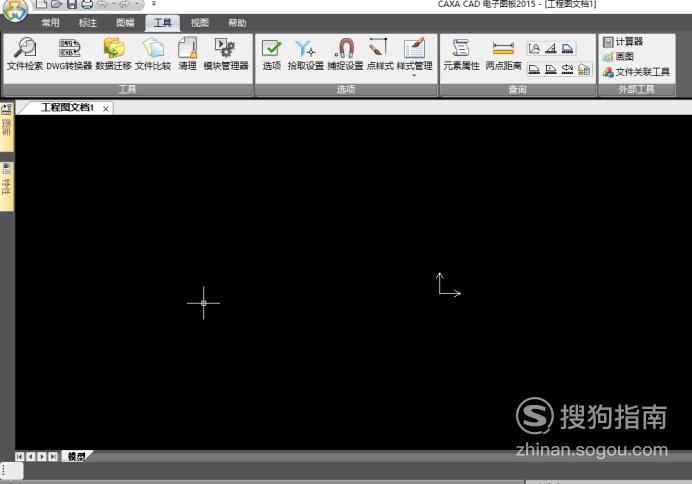Click the blue-filled area query icon
This screenshot has width=692, height=484.
point(568,48)
